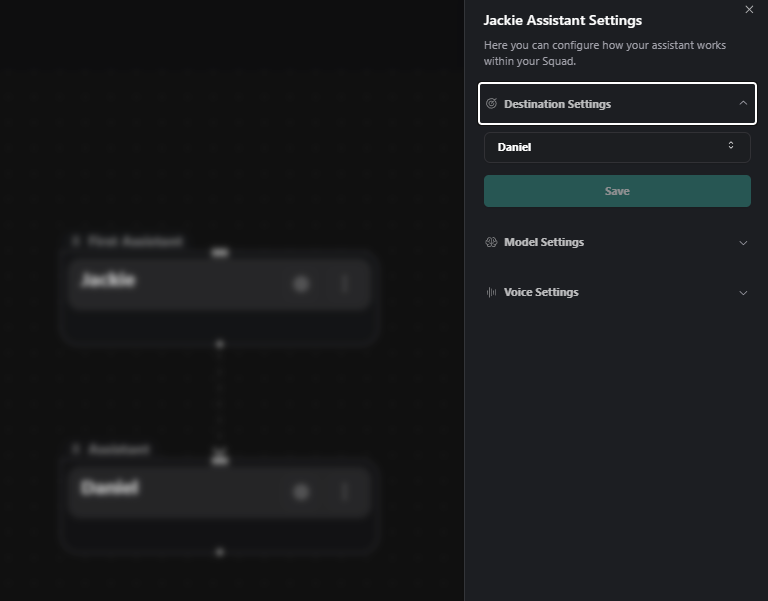768x601 pixels.
Task: Open settings icon on the Daniel node
Action: 301,492
